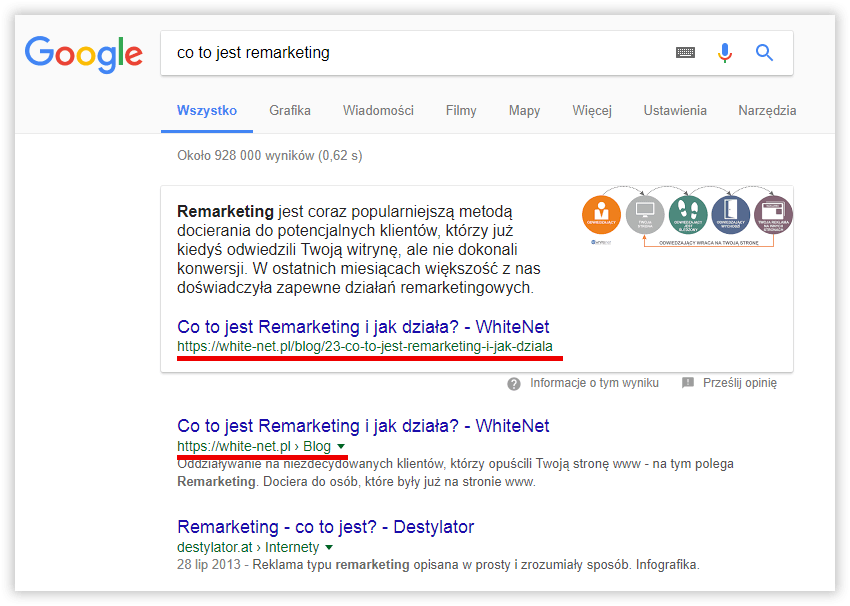
Task: Open featured snippet title link WhiteNet
Action: point(363,327)
